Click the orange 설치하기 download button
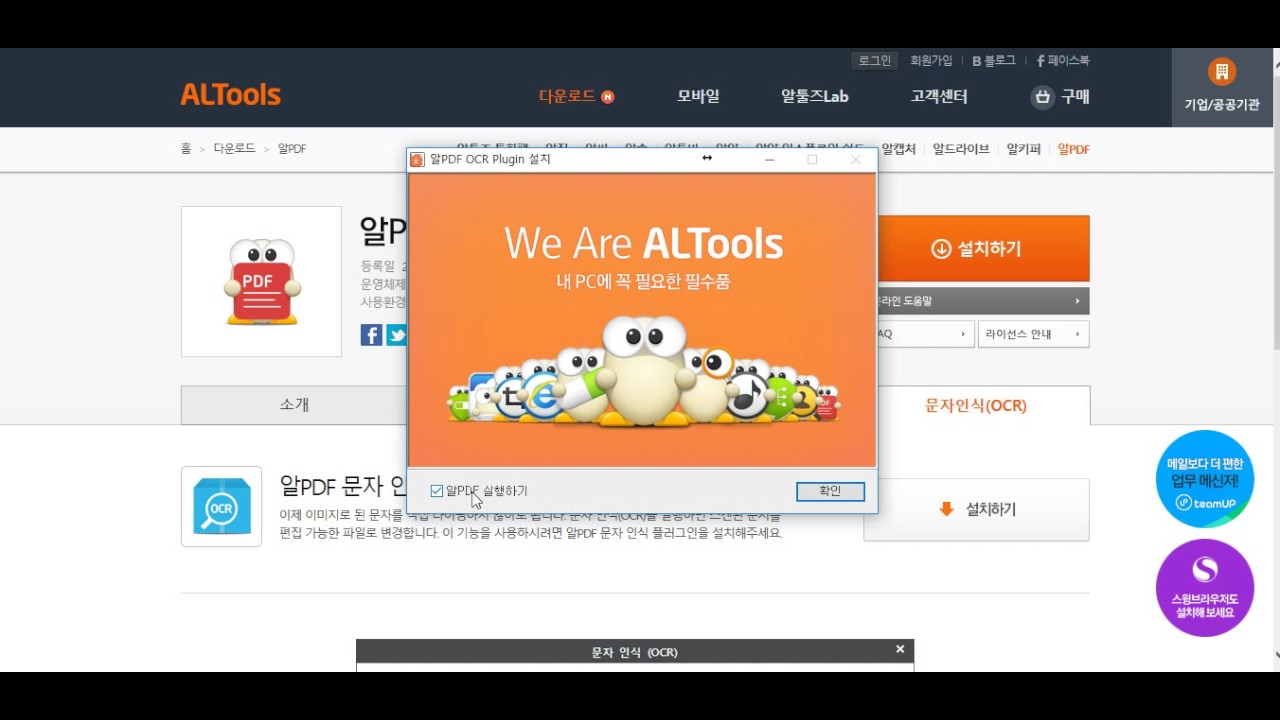This screenshot has height=720, width=1280. pyautogui.click(x=983, y=249)
